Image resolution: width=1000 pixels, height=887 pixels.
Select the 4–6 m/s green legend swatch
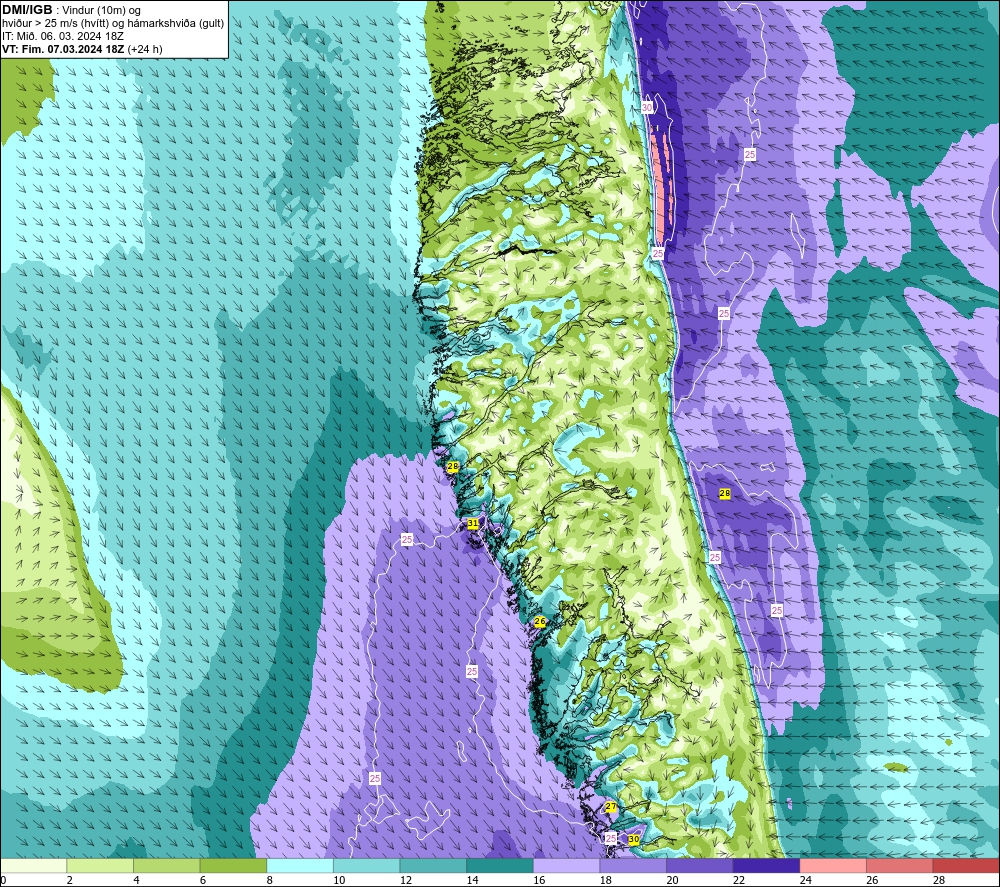point(166,866)
